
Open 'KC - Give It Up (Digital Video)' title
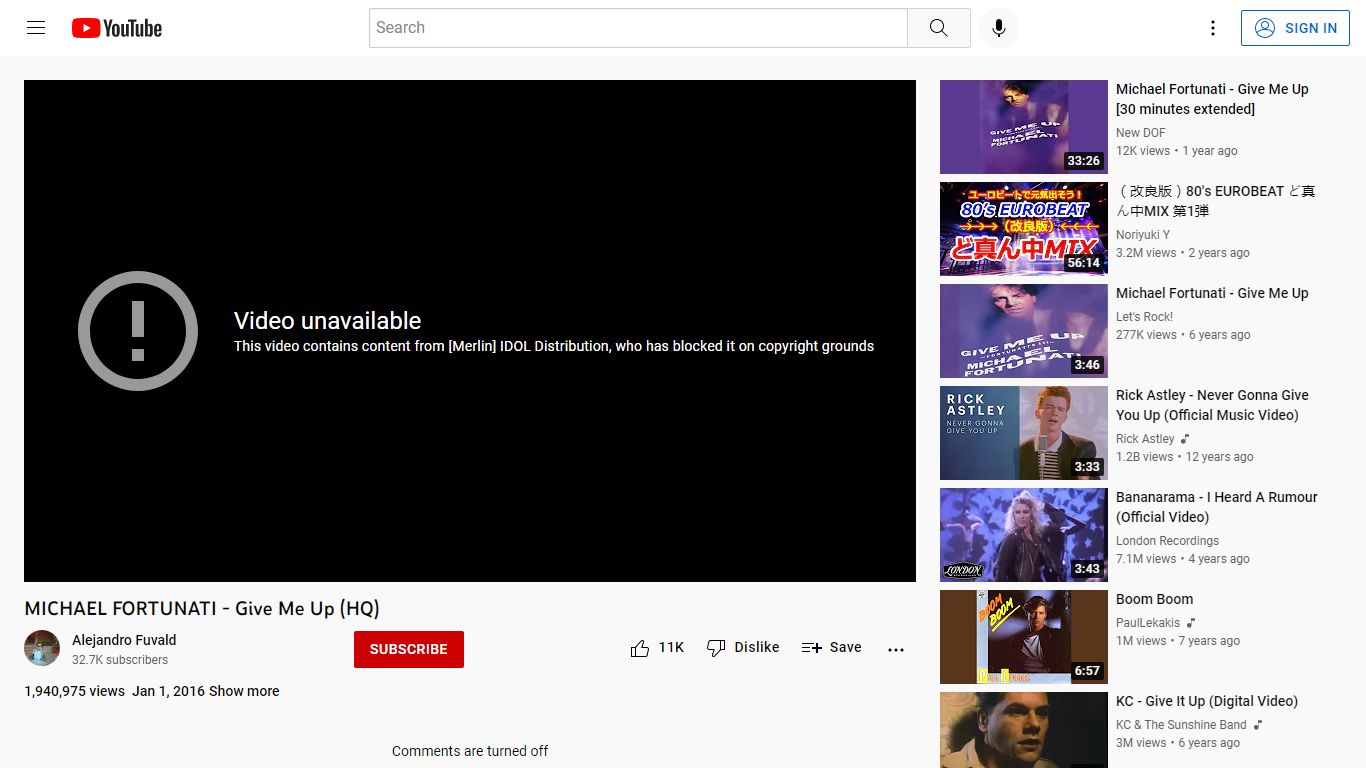coord(1207,701)
